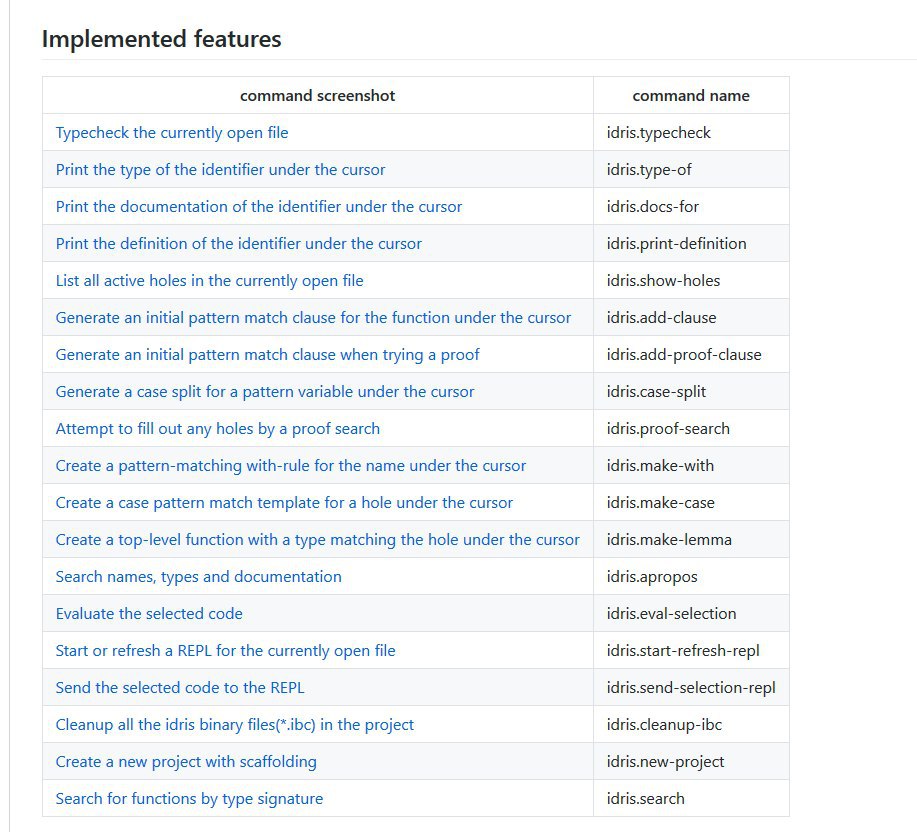Click 'Search for functions by type signature' link
Viewport: 917px width, 832px height.
189,799
